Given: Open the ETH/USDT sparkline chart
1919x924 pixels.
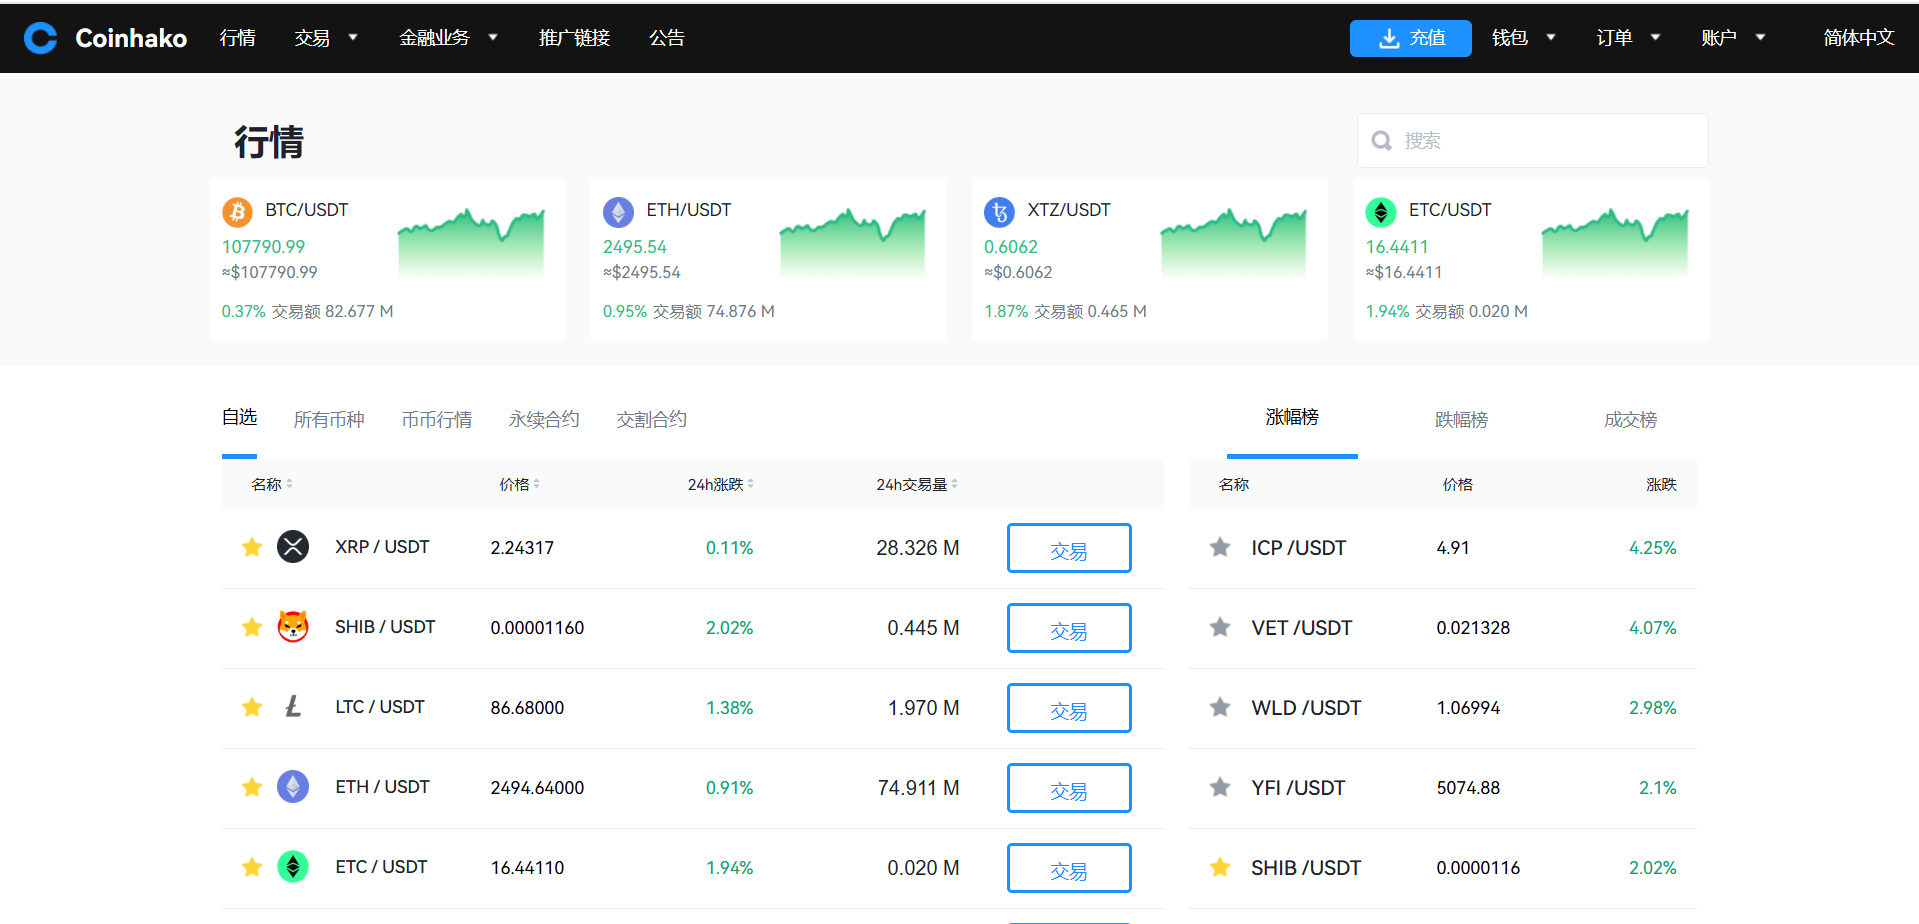Looking at the screenshot, I should (852, 243).
